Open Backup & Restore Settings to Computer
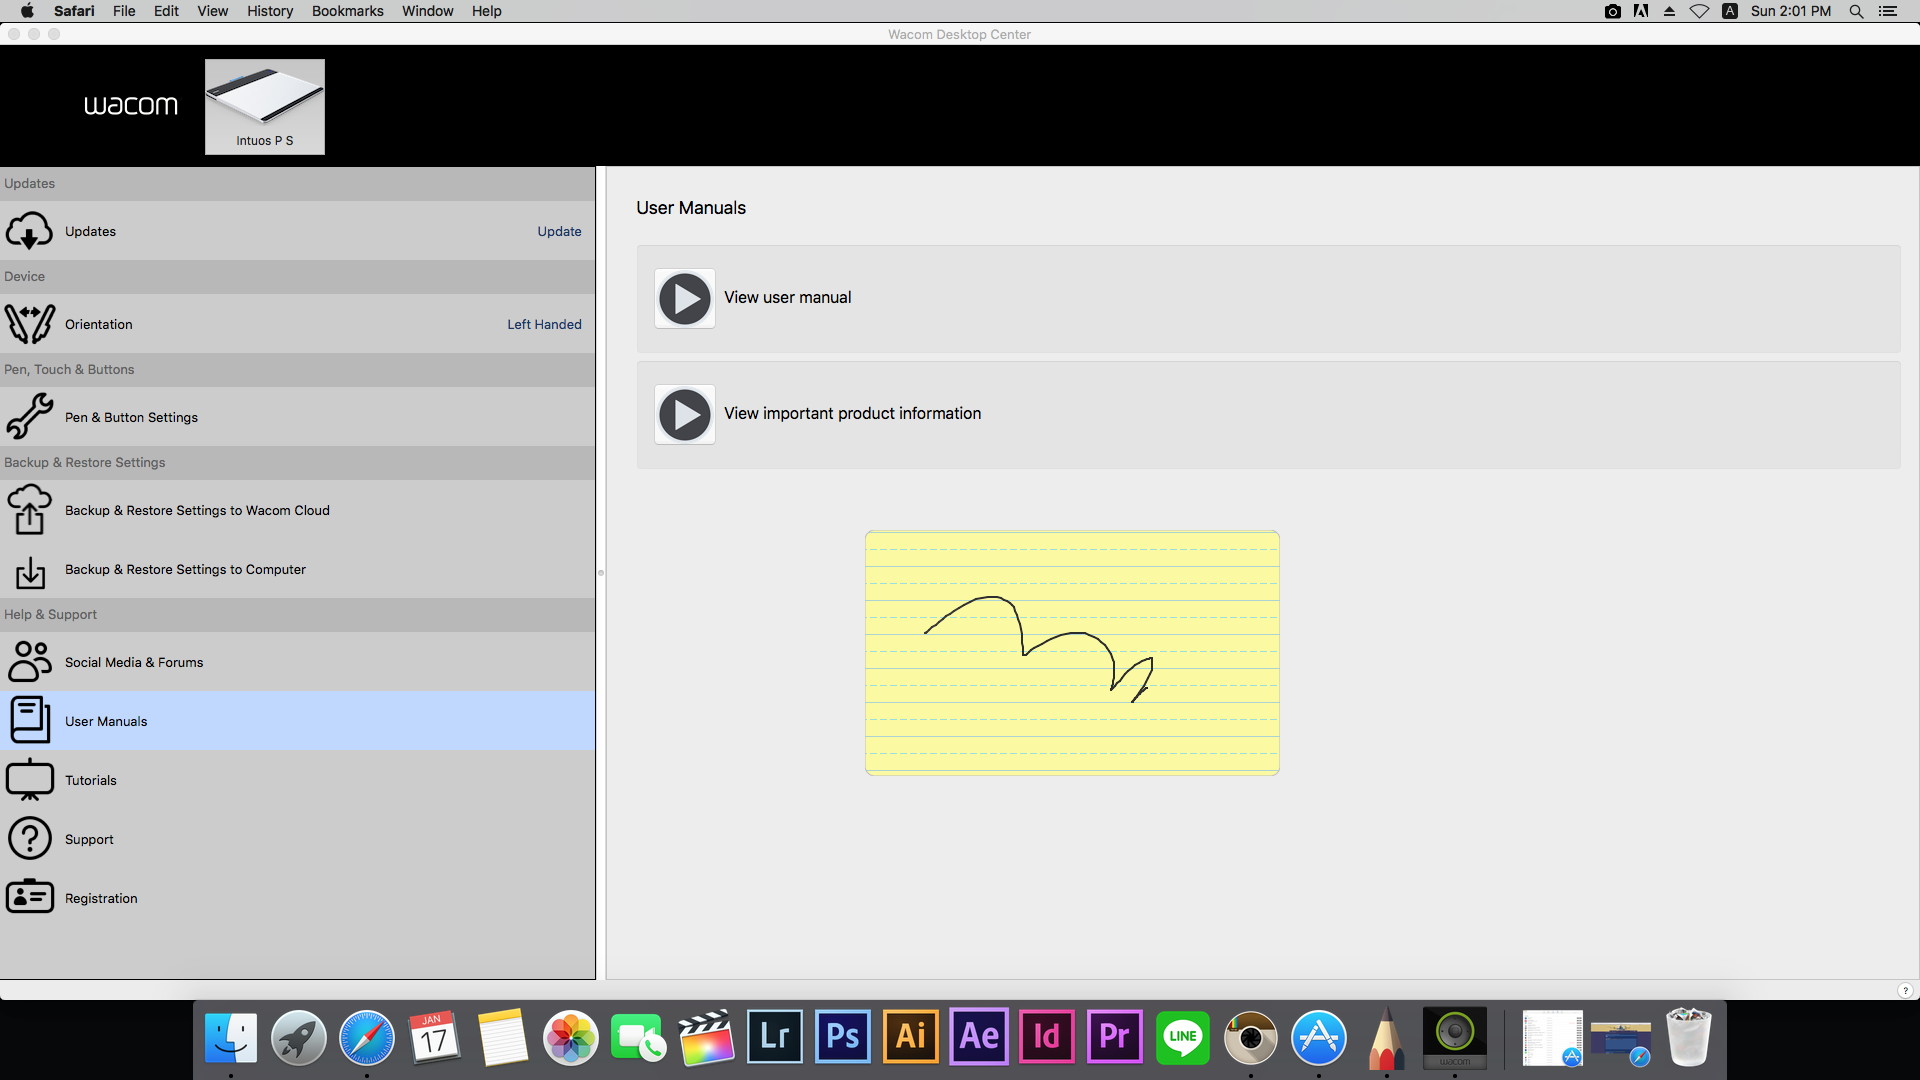This screenshot has width=1920, height=1080. click(x=297, y=569)
